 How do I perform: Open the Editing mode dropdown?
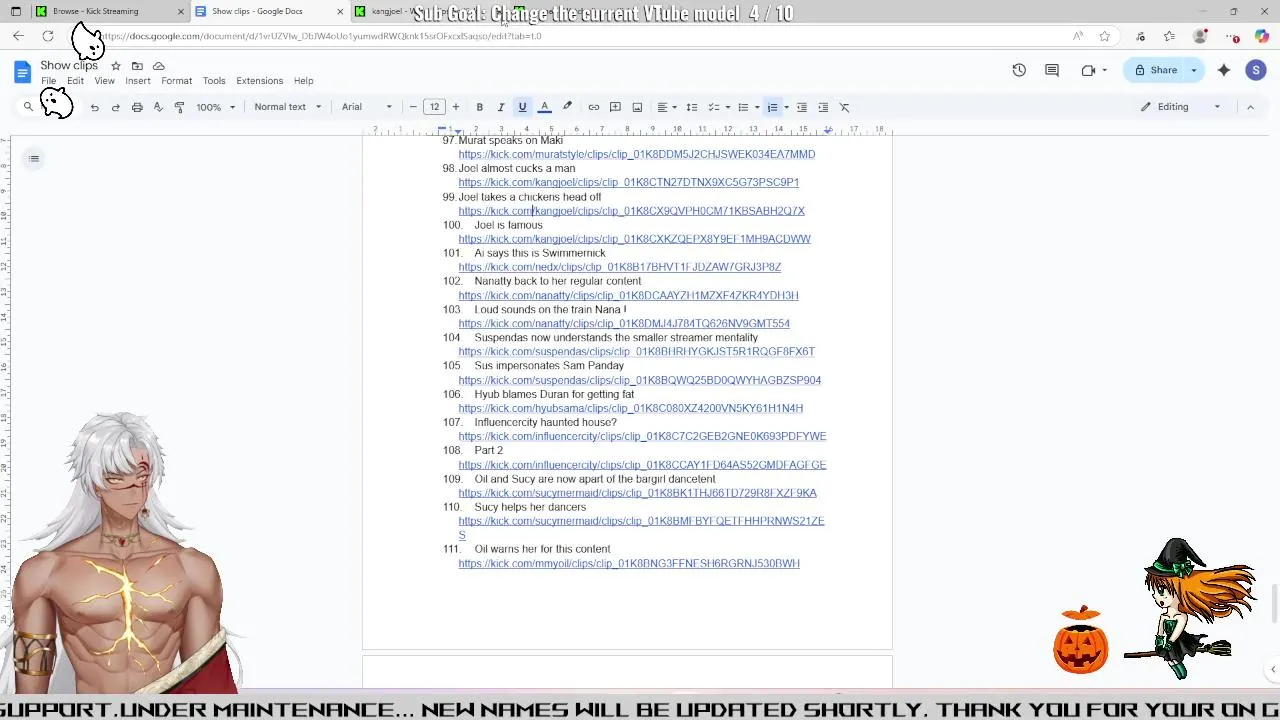pyautogui.click(x=1181, y=107)
